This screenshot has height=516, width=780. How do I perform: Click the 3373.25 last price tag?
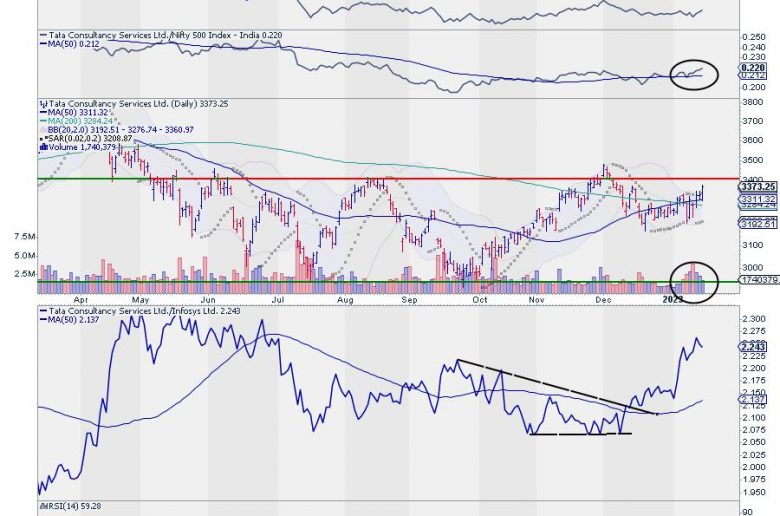click(x=758, y=187)
